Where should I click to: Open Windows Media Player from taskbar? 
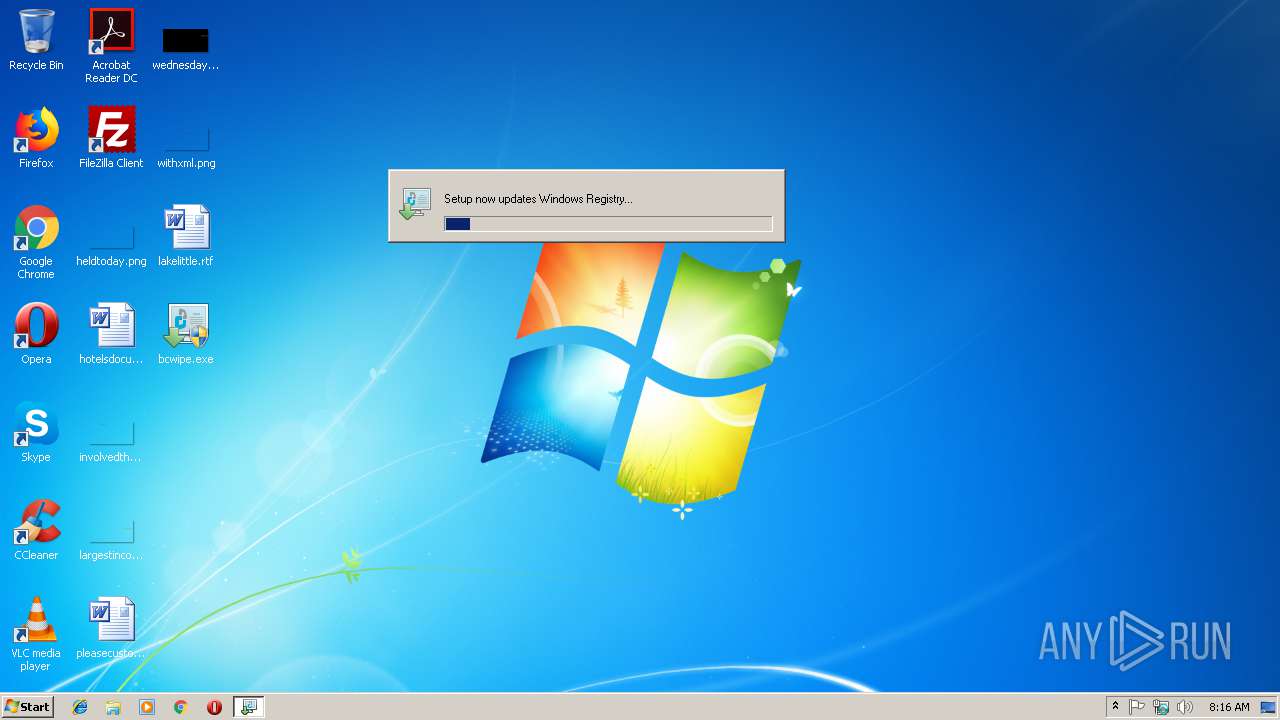pyautogui.click(x=147, y=707)
